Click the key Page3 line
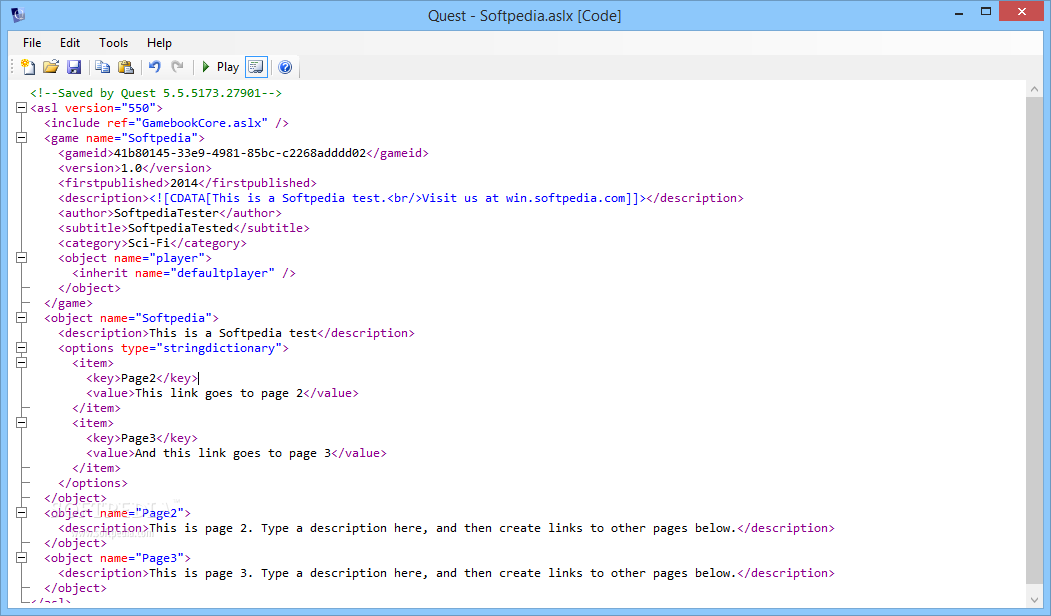 [x=142, y=438]
